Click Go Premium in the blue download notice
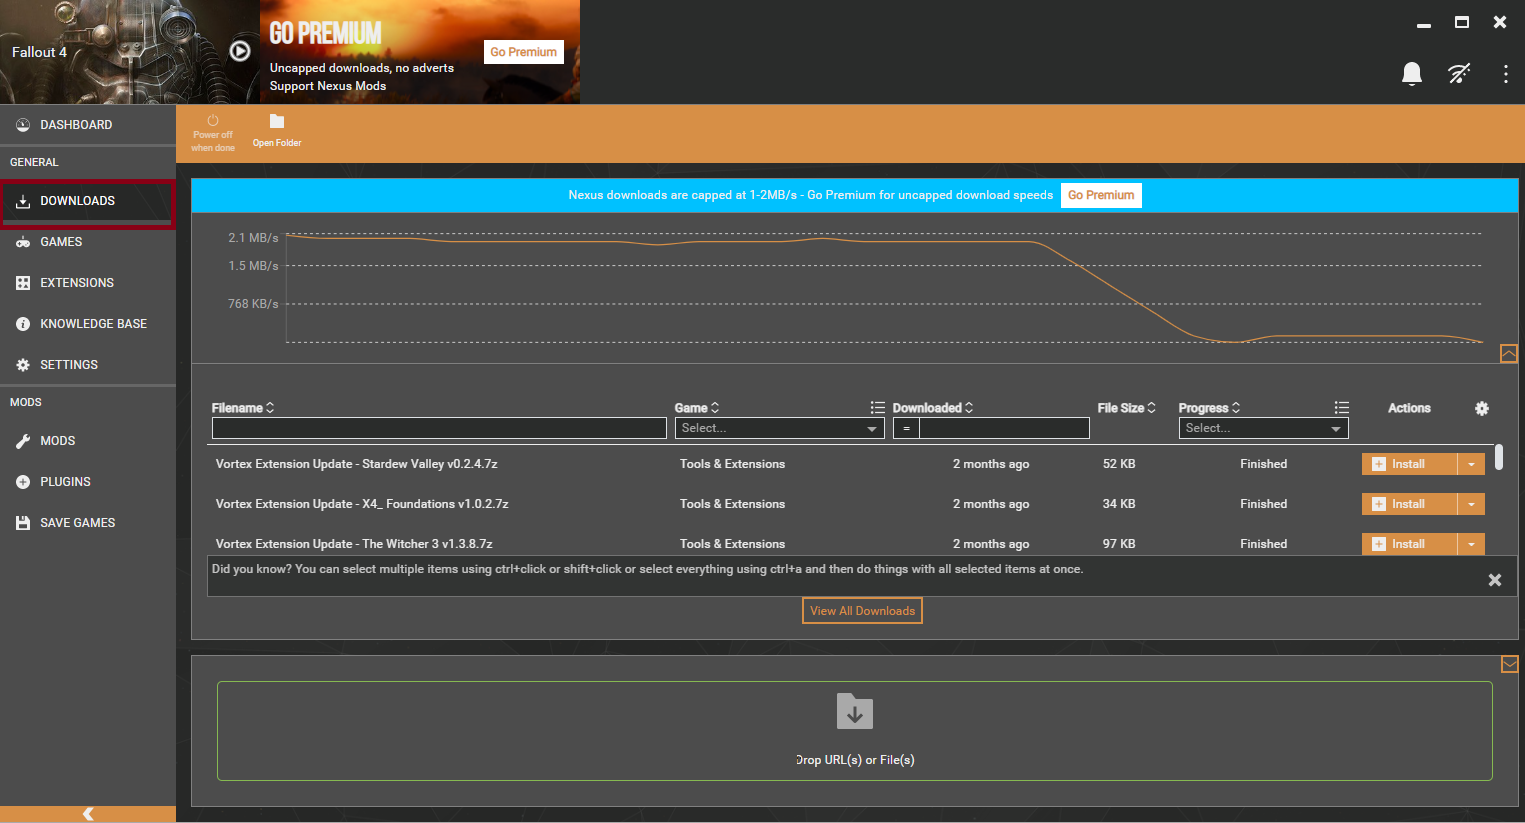 tap(1101, 195)
